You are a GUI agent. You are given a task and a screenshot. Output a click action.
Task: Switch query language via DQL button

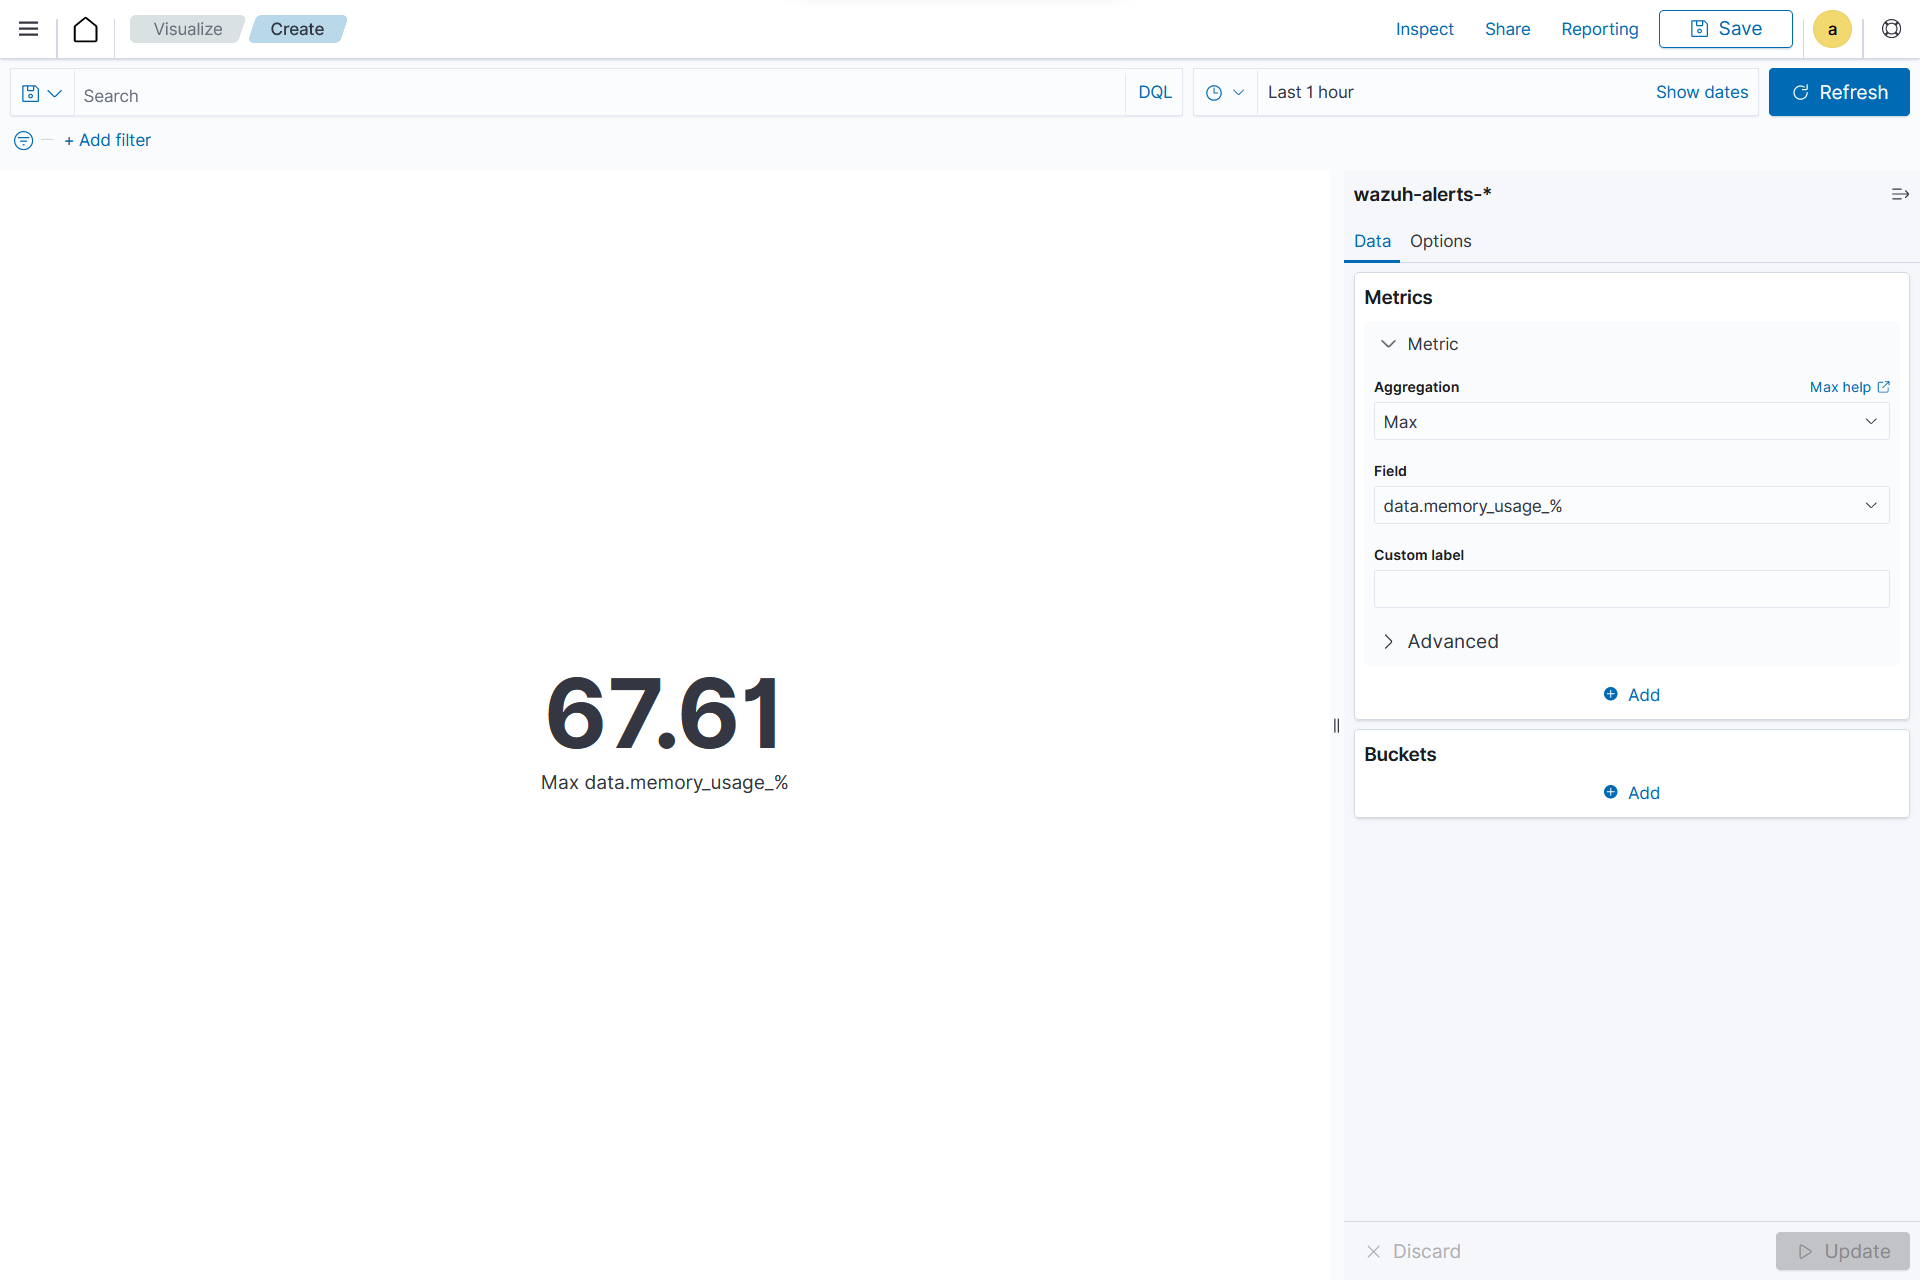1154,92
